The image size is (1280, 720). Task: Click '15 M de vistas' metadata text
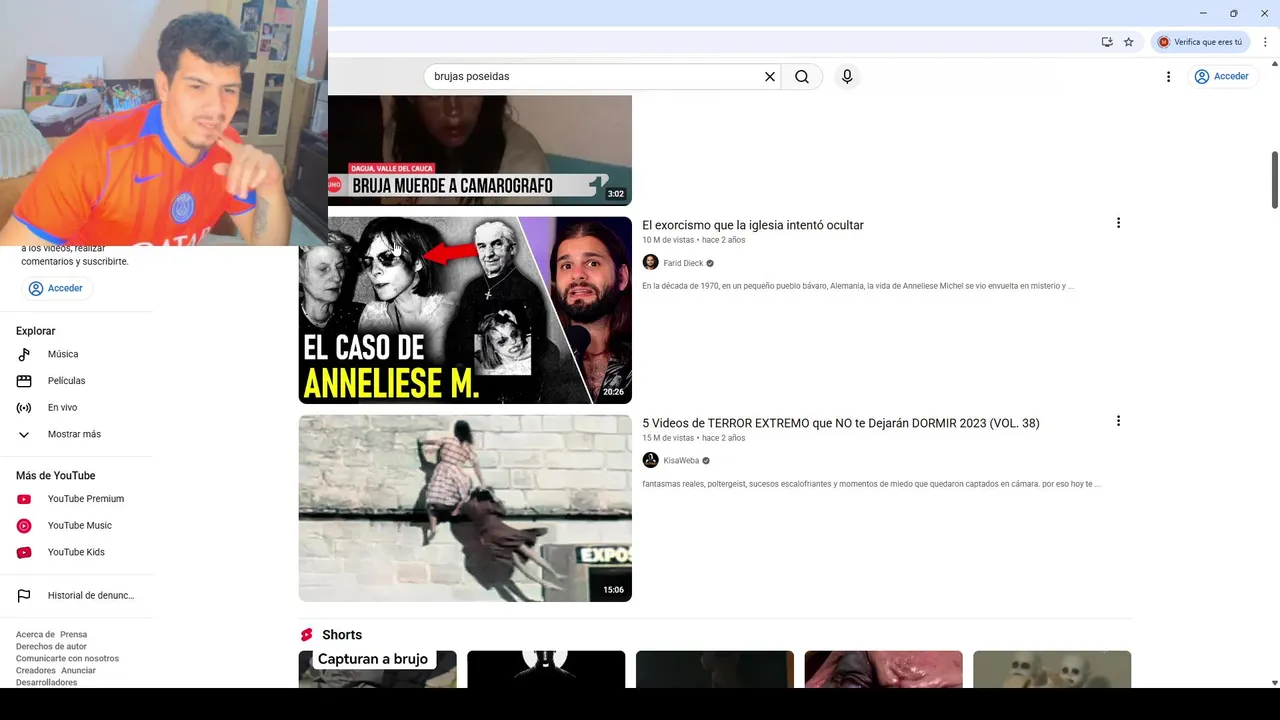click(667, 438)
